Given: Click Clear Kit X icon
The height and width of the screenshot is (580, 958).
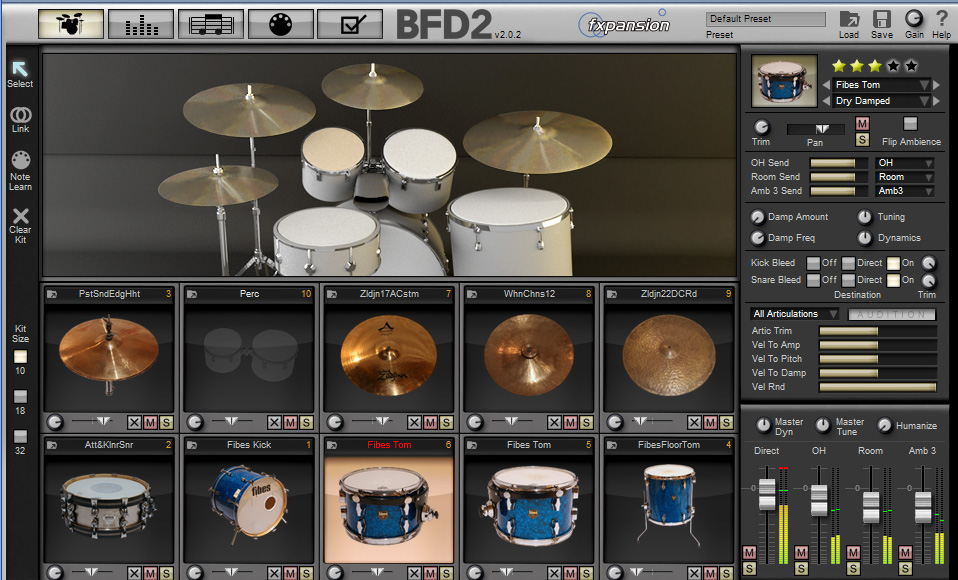Looking at the screenshot, I should click(x=21, y=216).
